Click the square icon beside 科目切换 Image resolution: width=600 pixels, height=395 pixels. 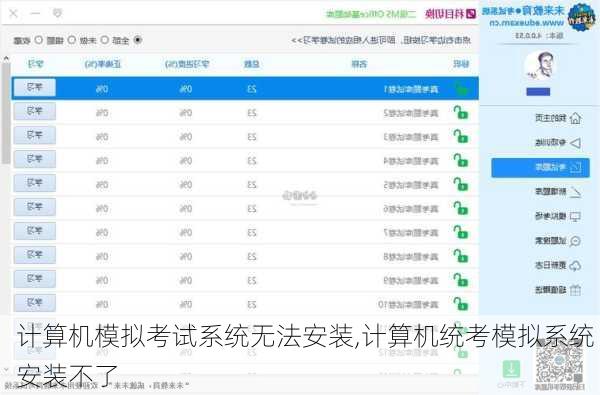click(x=471, y=14)
